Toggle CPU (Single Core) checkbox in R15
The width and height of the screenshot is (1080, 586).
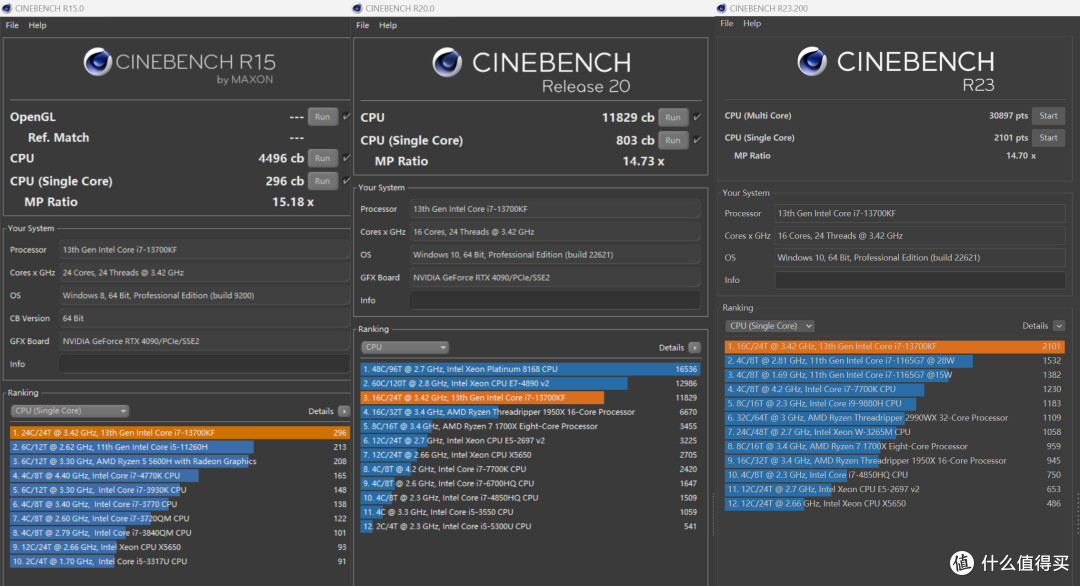[x=346, y=180]
